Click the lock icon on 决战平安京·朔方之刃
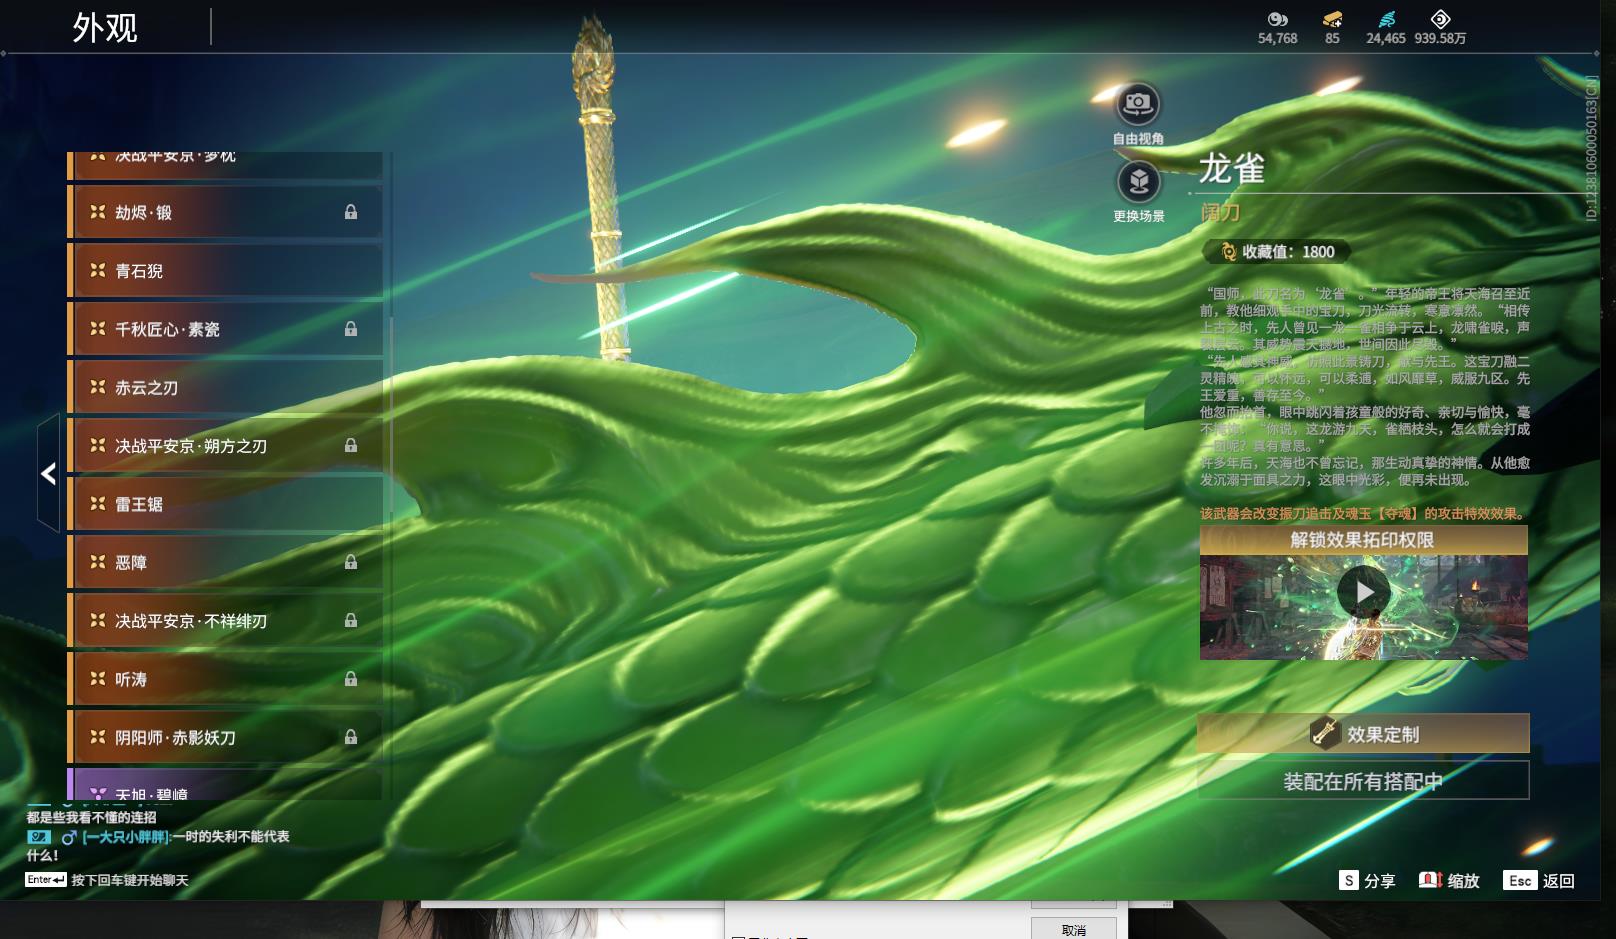 click(351, 445)
